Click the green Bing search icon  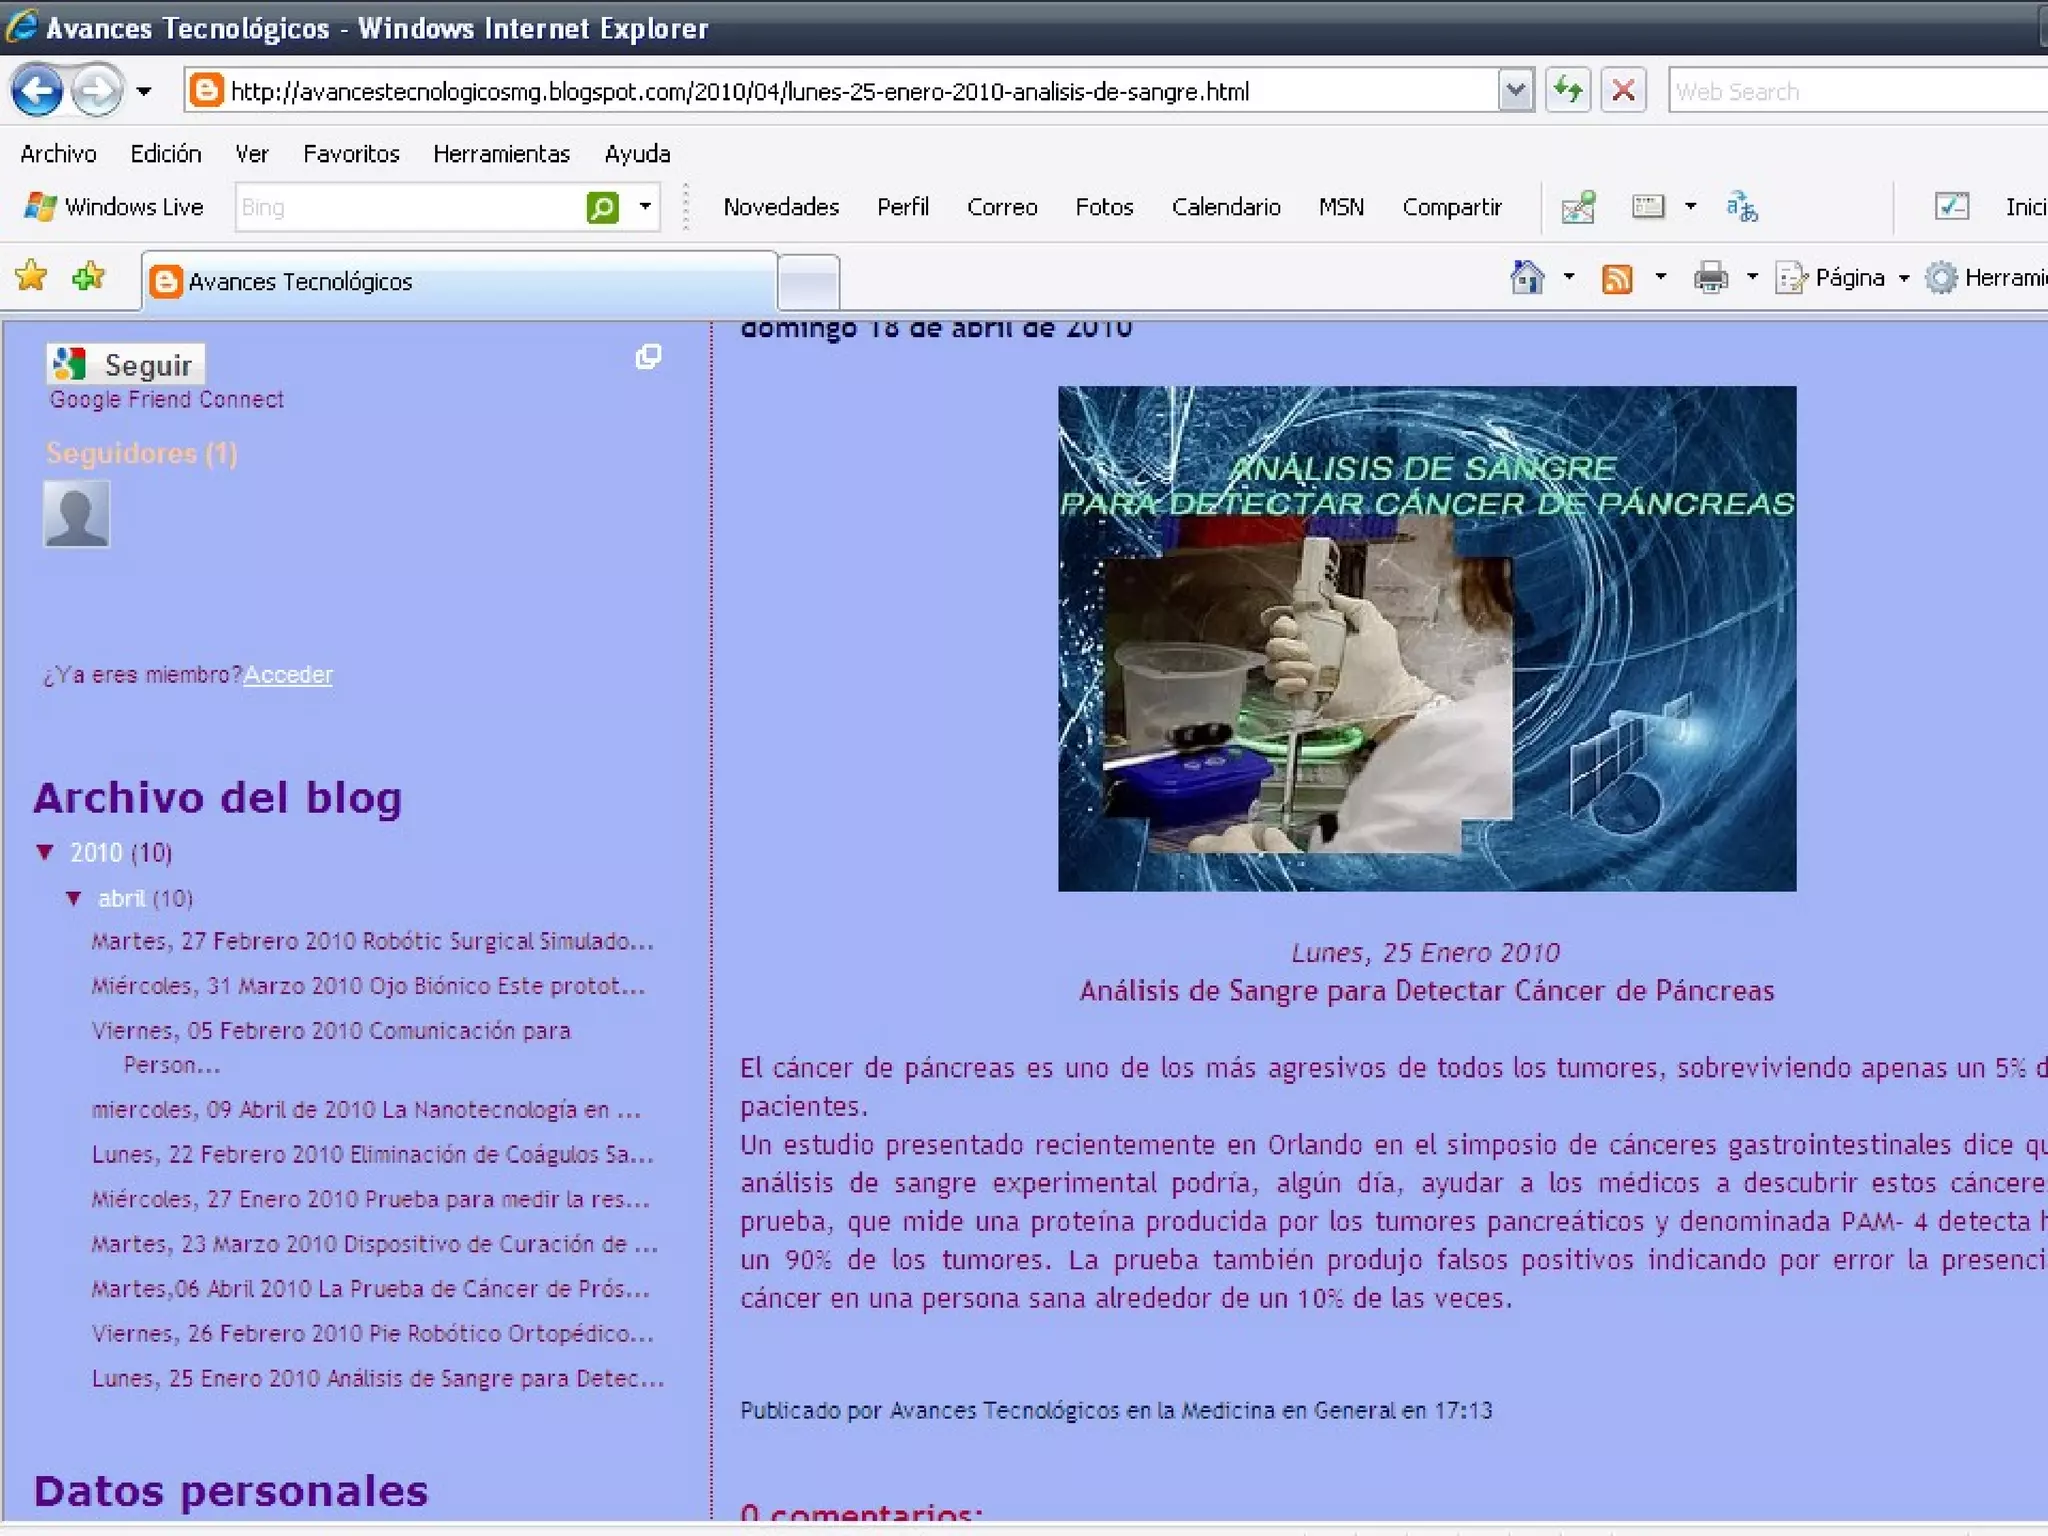[x=602, y=207]
